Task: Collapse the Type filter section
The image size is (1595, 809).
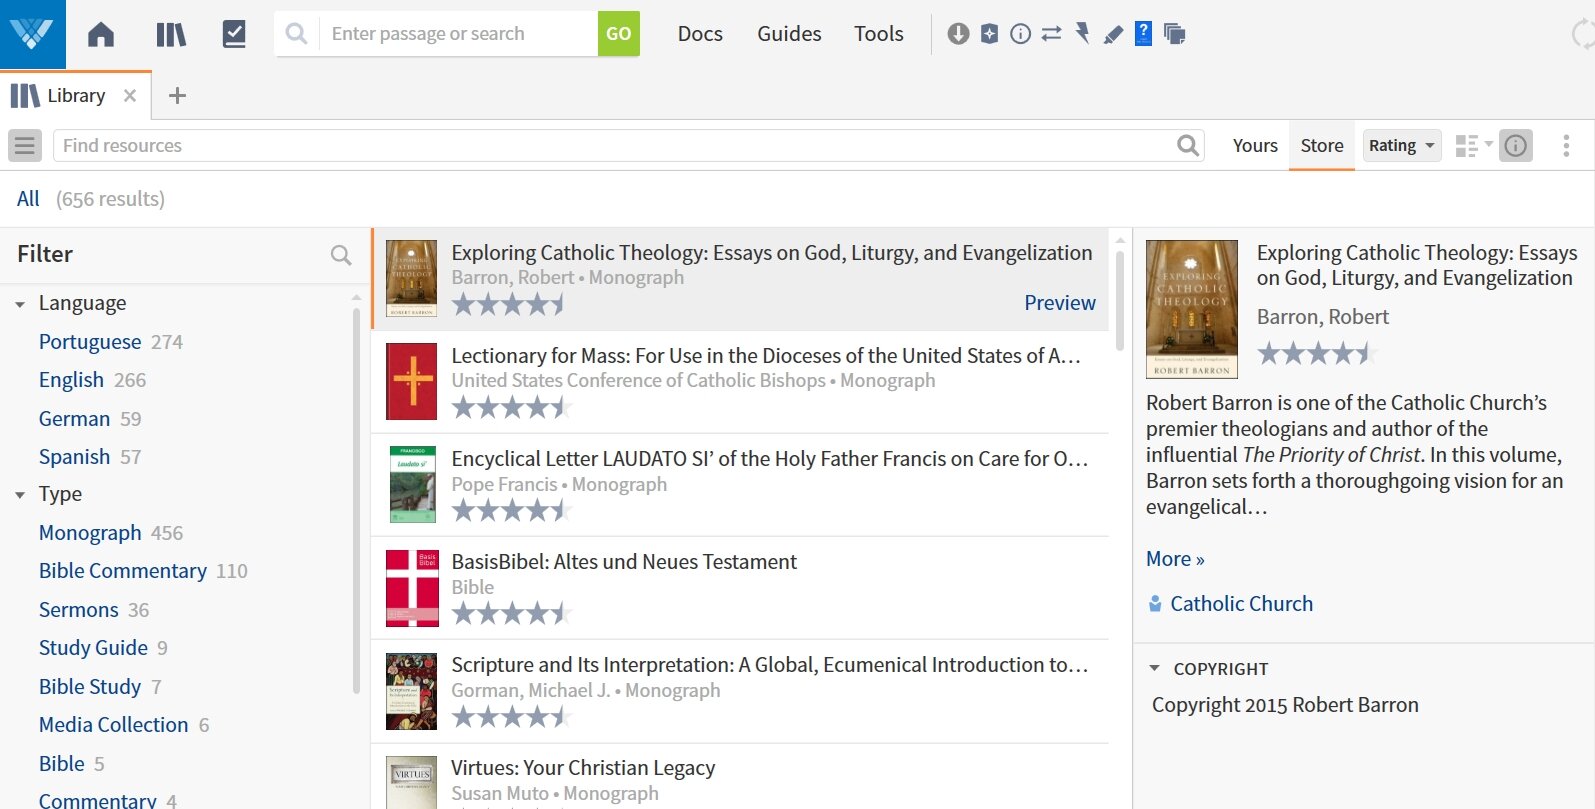Action: click(x=20, y=495)
